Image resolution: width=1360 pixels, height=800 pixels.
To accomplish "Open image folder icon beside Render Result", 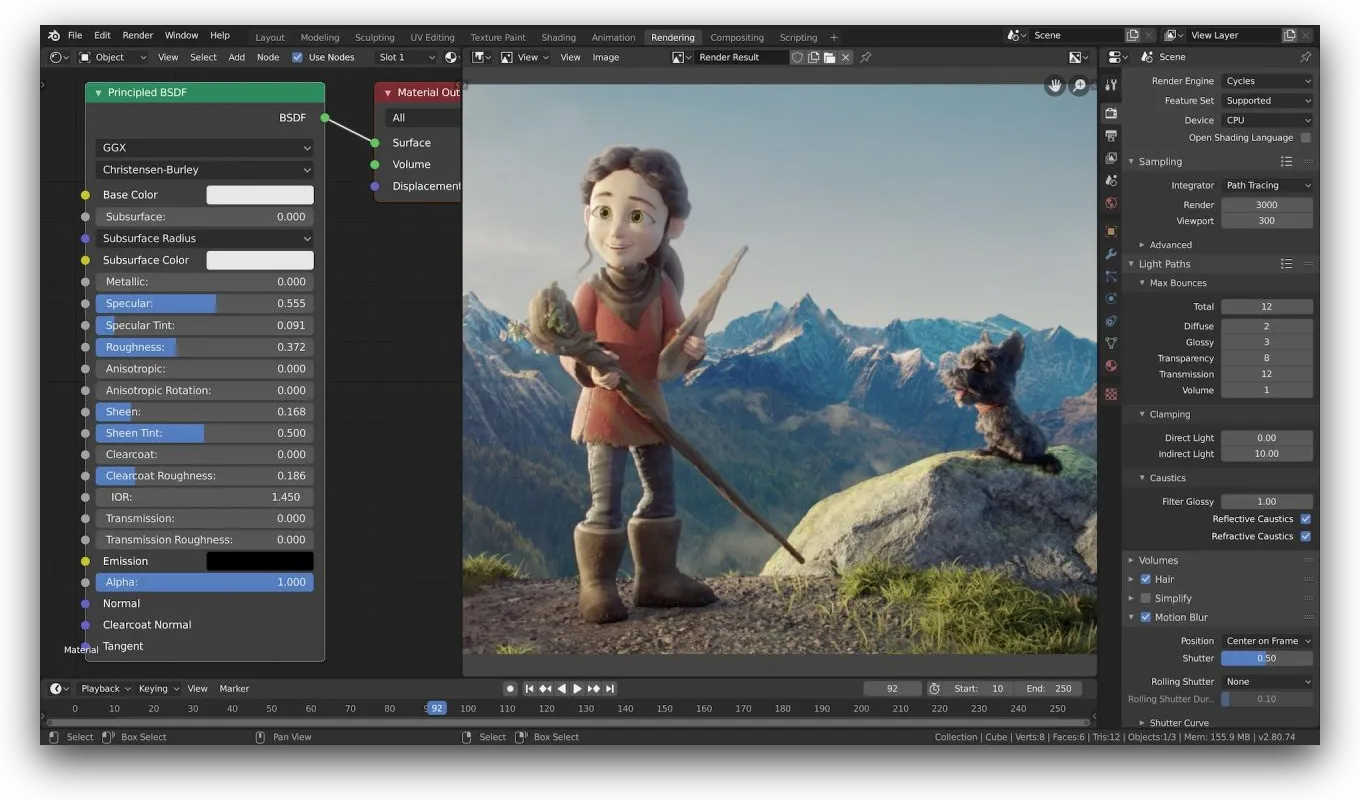I will pyautogui.click(x=829, y=58).
